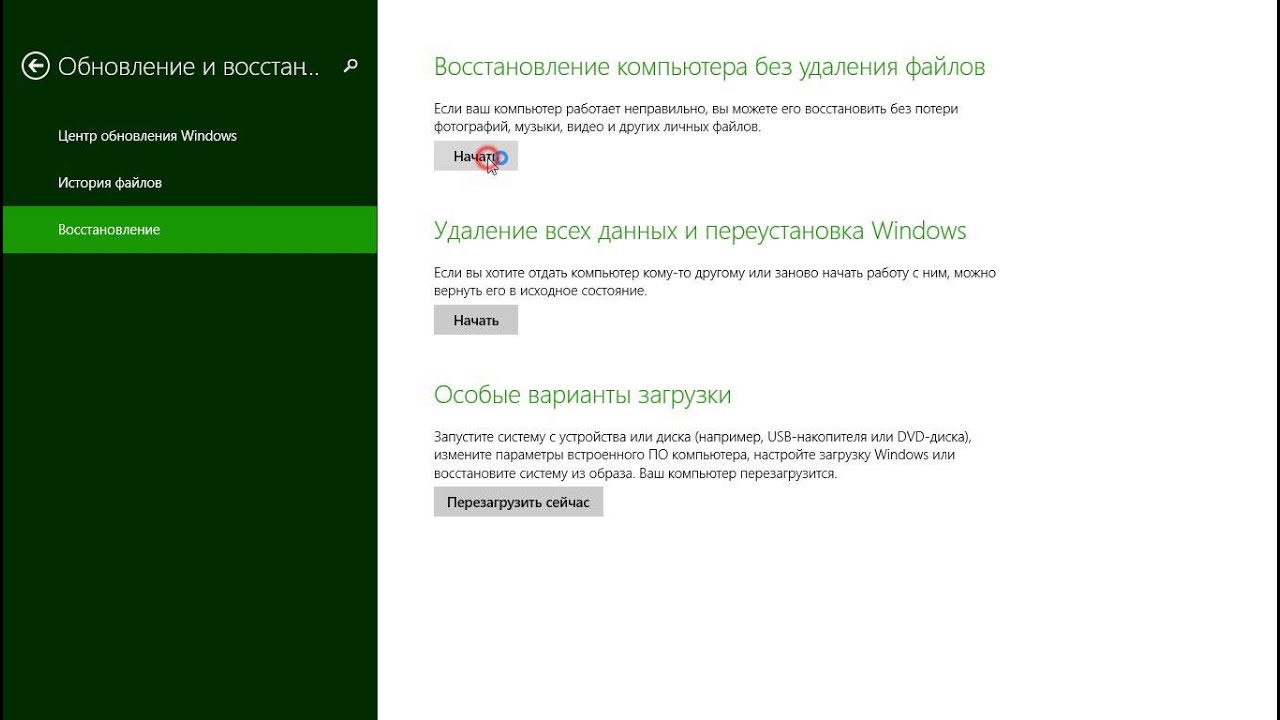The height and width of the screenshot is (720, 1280).
Task: Click heading Восстановление компьютера без удаления файлов
Action: pyautogui.click(x=709, y=67)
